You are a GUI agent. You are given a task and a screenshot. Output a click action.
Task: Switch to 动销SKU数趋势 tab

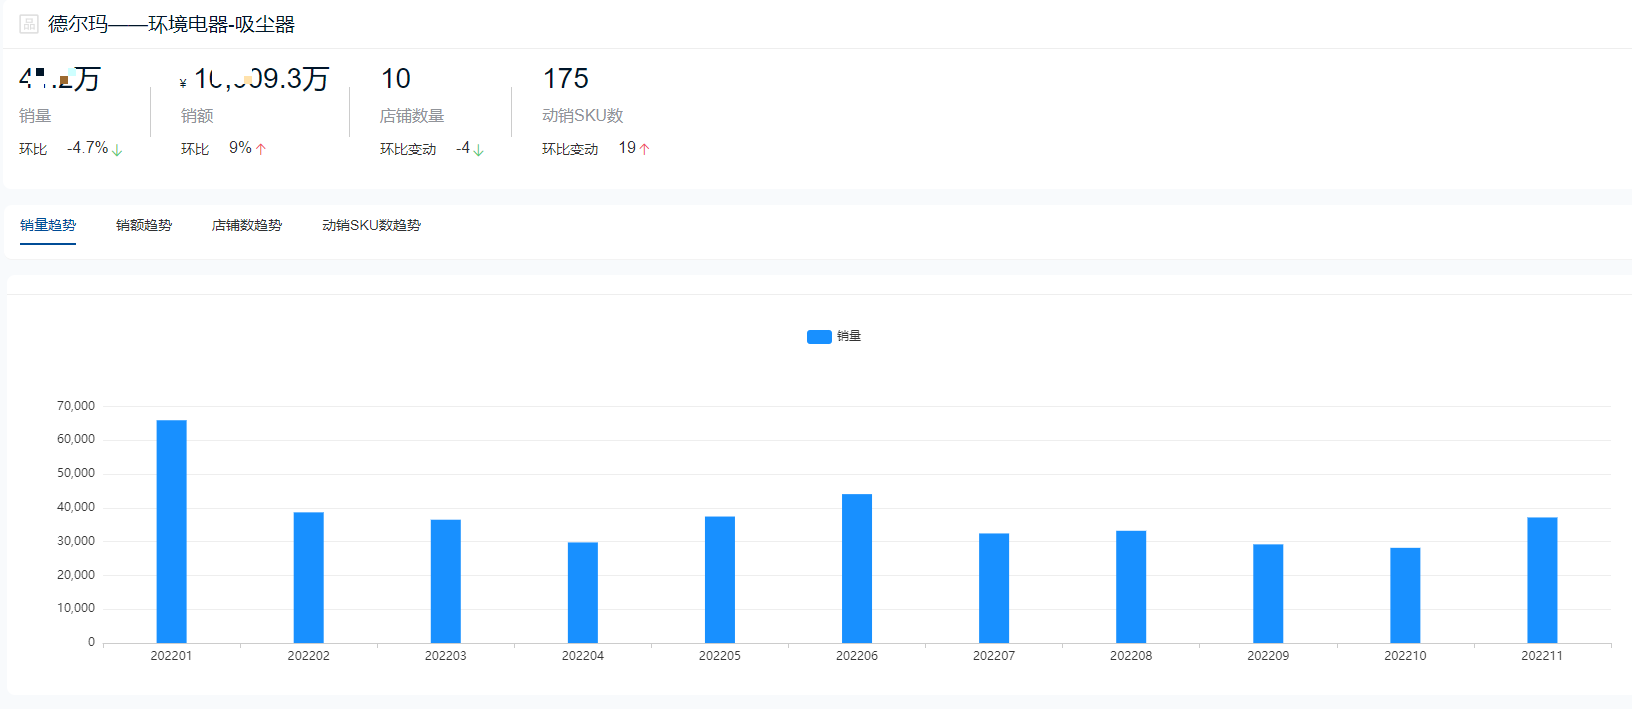pos(371,225)
